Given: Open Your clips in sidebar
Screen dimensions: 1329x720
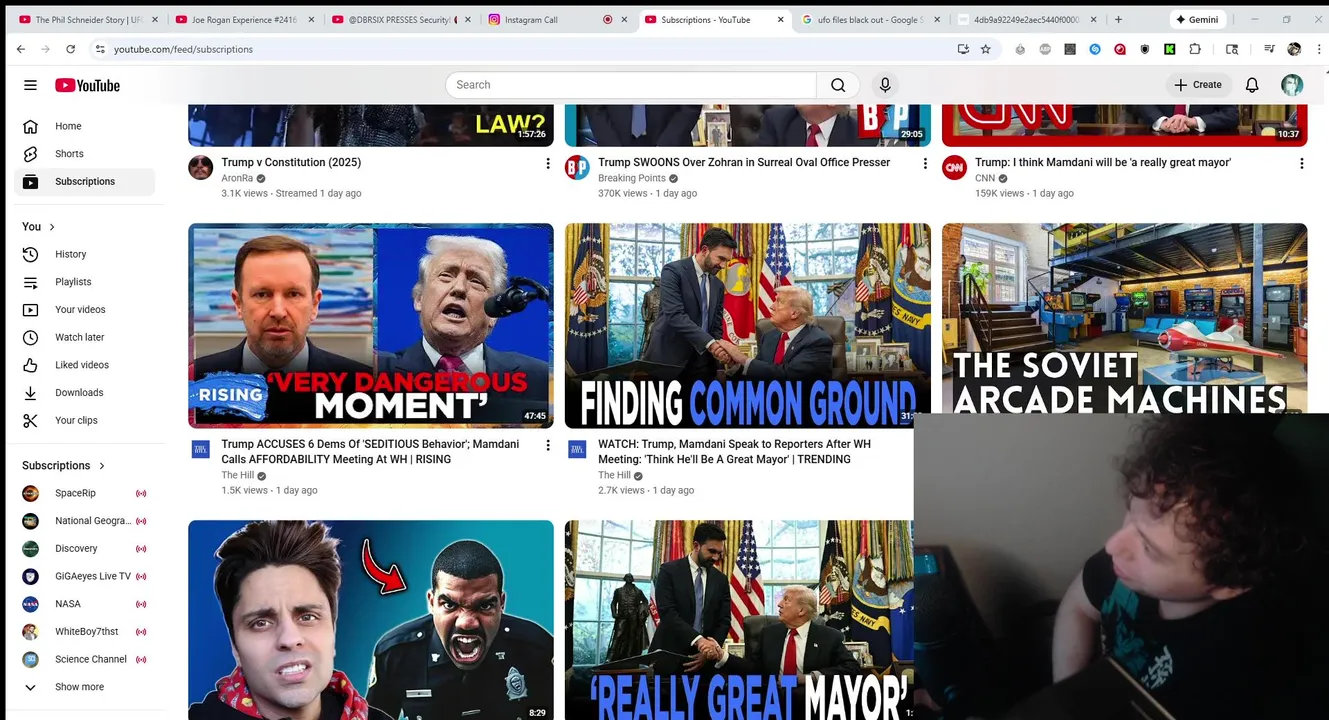Looking at the screenshot, I should pyautogui.click(x=85, y=420).
